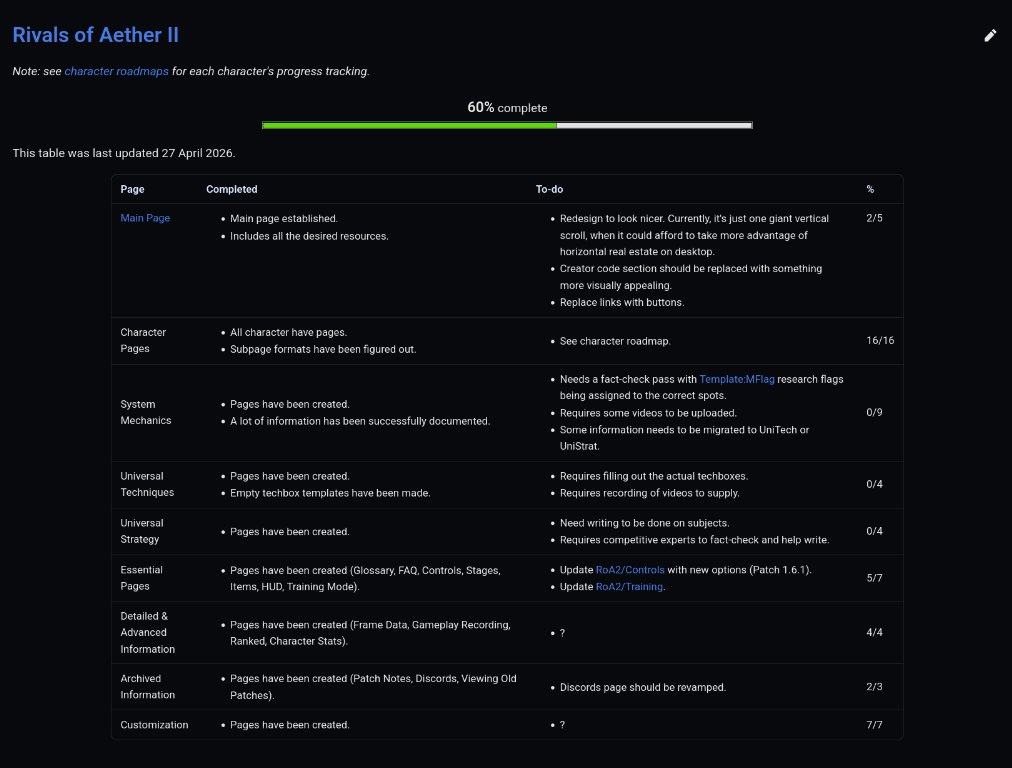The width and height of the screenshot is (1012, 768).
Task: Follow the character roadmaps link
Action: (116, 71)
